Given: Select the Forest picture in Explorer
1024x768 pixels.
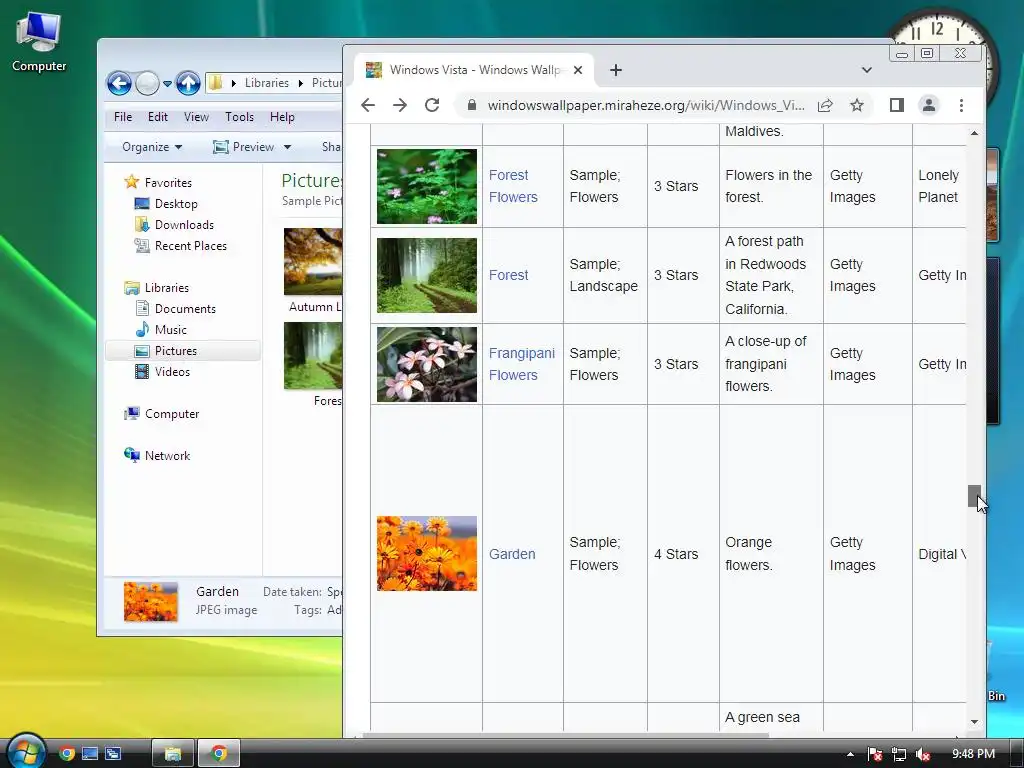Looking at the screenshot, I should pyautogui.click(x=313, y=364).
